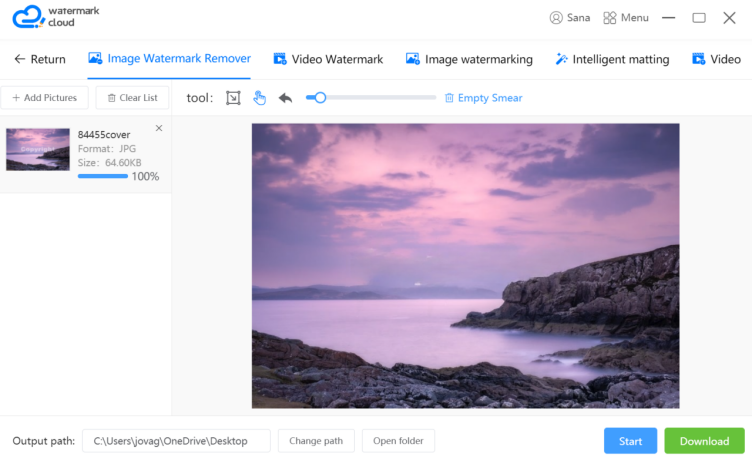Click the 'Format: JPG' text

(x=107, y=149)
